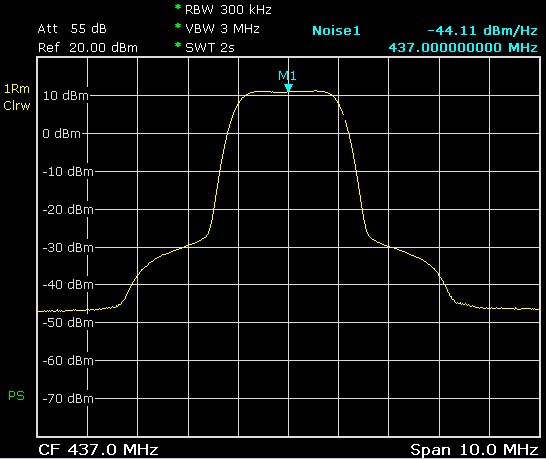Select the RBW 300 kHz setting
The width and height of the screenshot is (546, 459).
coord(228,10)
